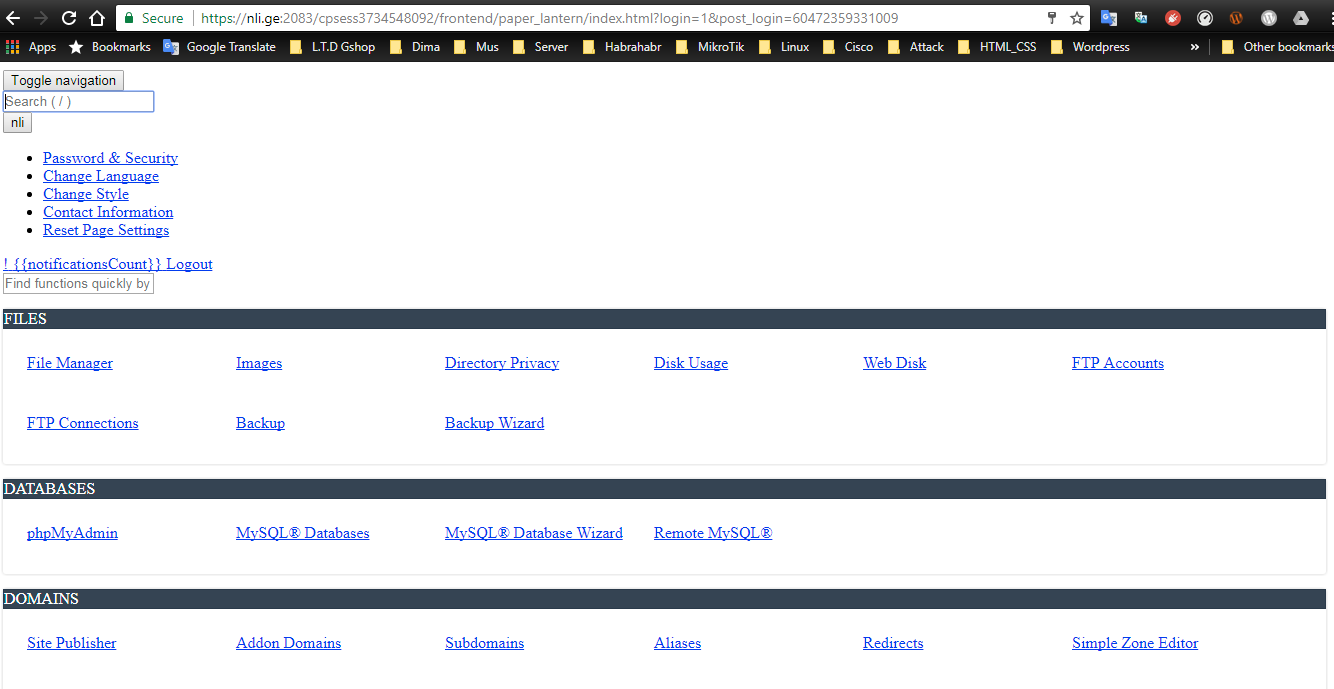Open the Server bookmark folder
1334x689 pixels.
(539, 47)
